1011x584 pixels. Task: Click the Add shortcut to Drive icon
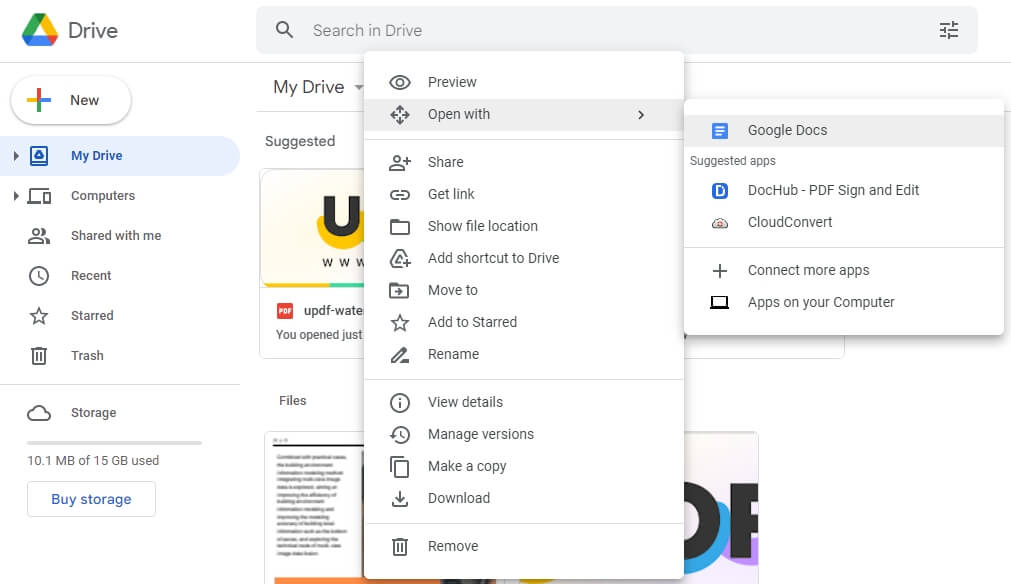coord(400,258)
